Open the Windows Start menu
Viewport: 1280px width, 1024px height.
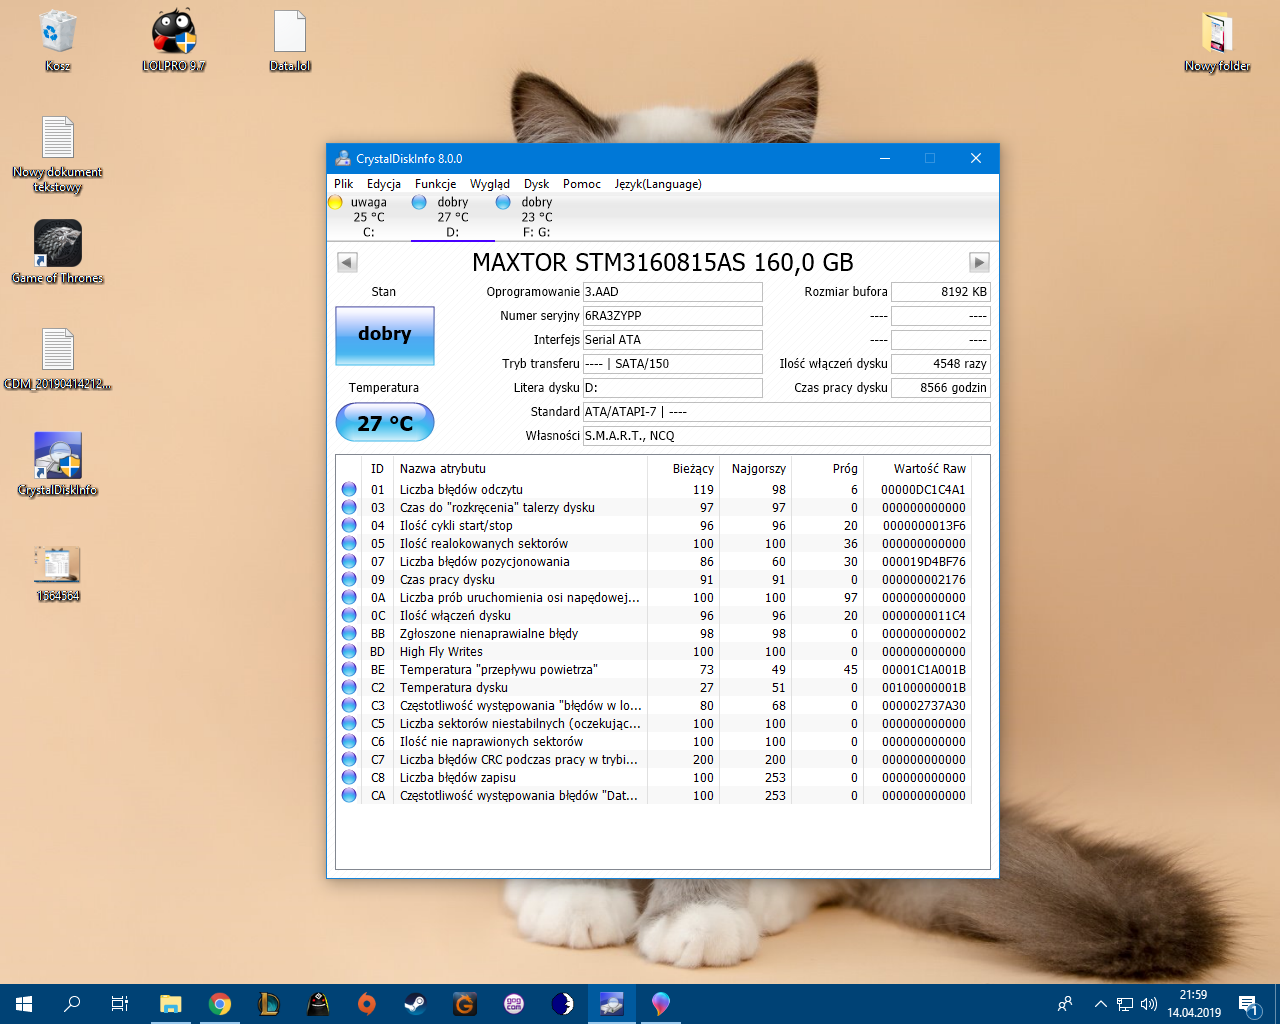point(24,1004)
